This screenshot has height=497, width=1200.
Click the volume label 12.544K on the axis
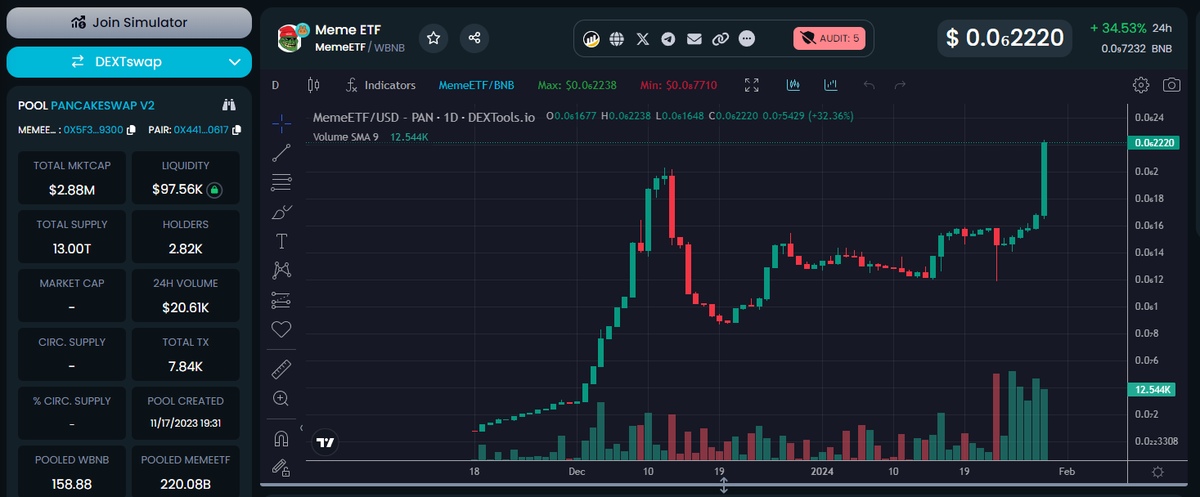point(1154,389)
